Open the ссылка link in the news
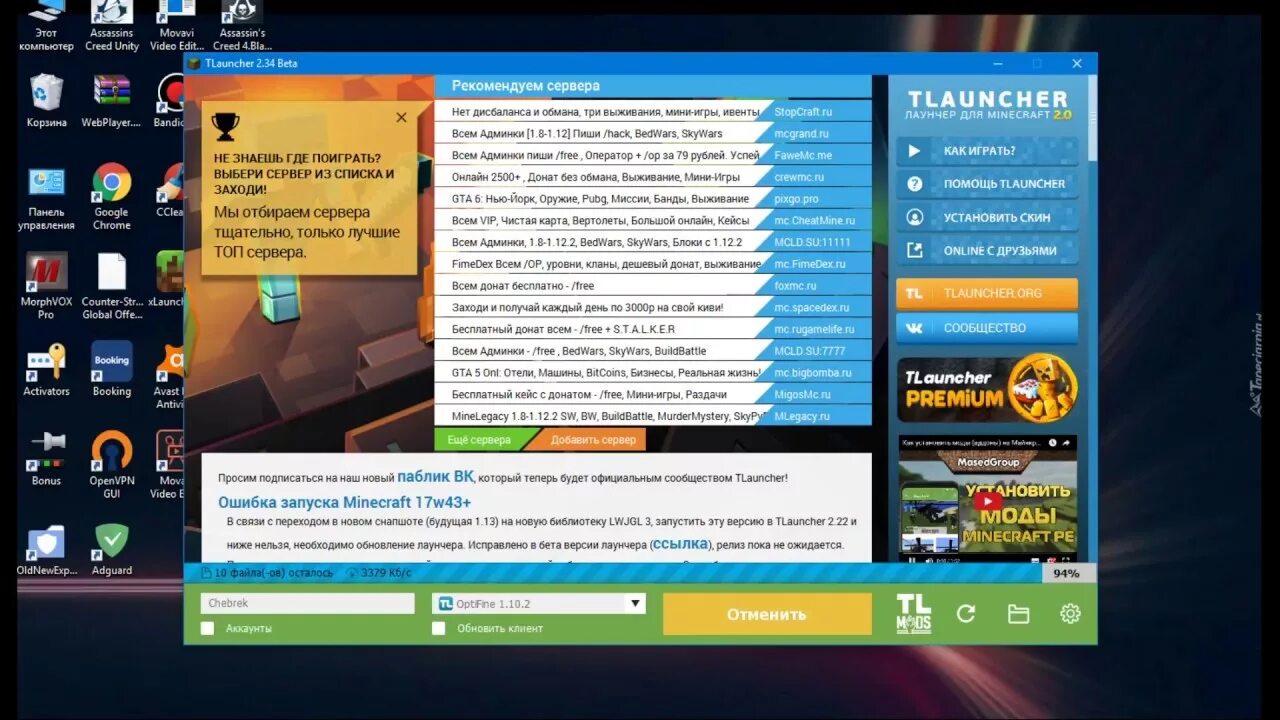 click(x=681, y=544)
